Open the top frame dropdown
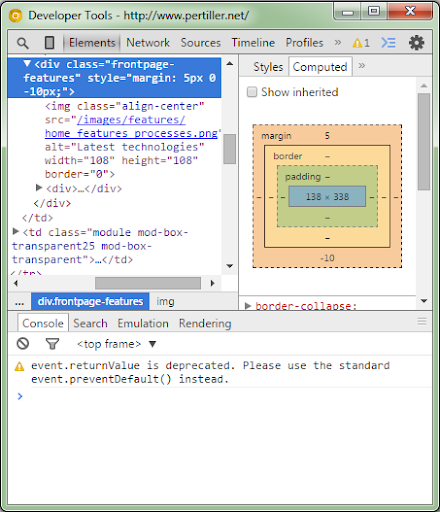The image size is (440, 512). 117,344
